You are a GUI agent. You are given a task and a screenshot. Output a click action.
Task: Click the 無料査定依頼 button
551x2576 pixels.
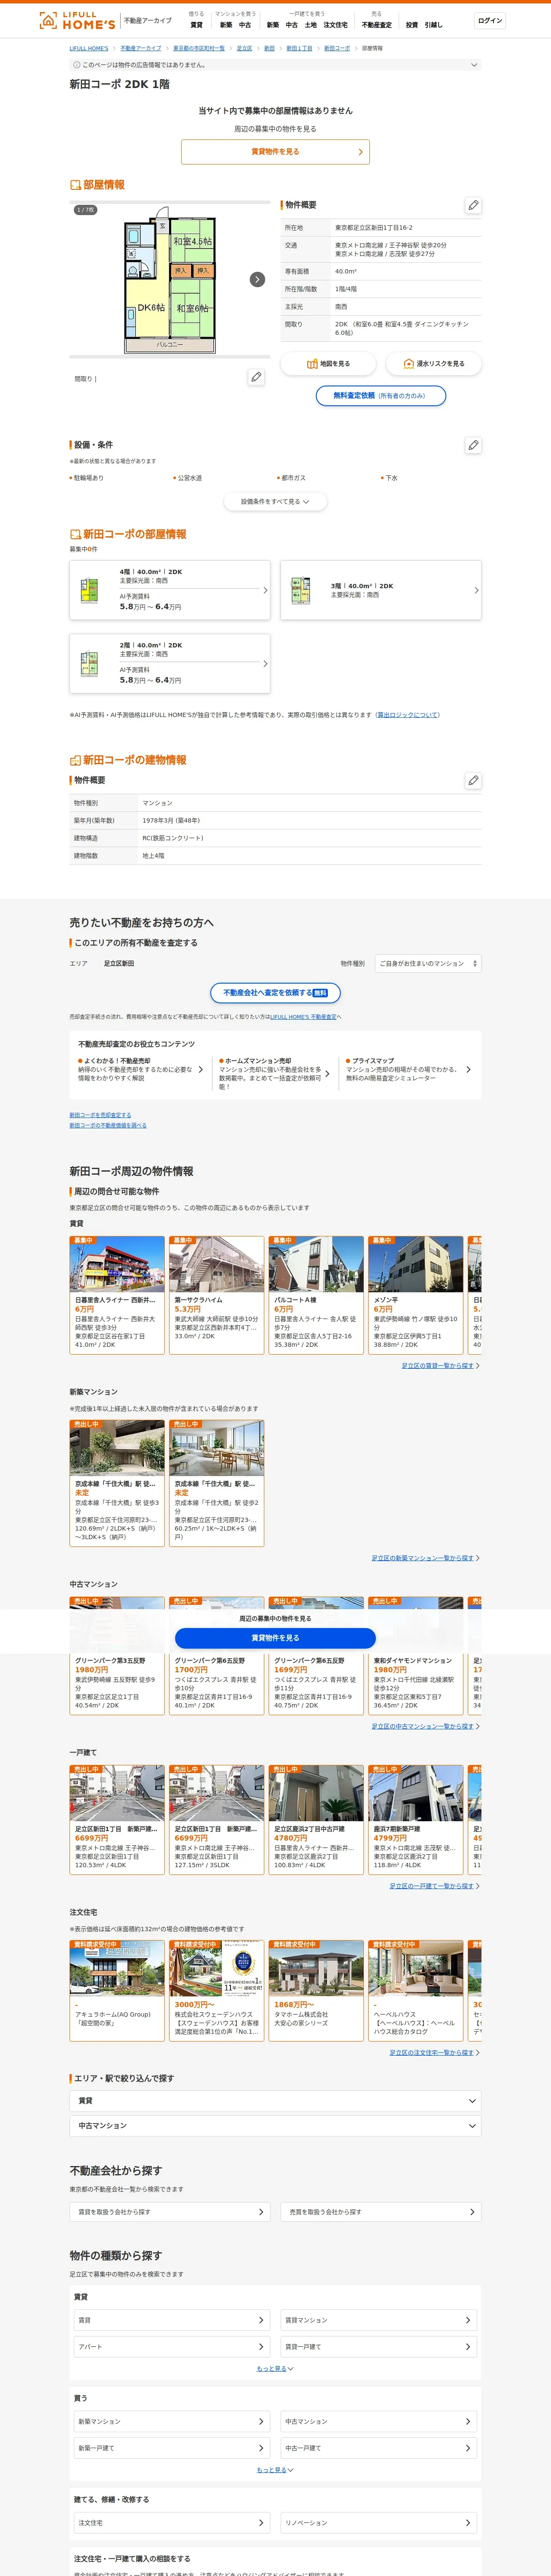point(380,396)
